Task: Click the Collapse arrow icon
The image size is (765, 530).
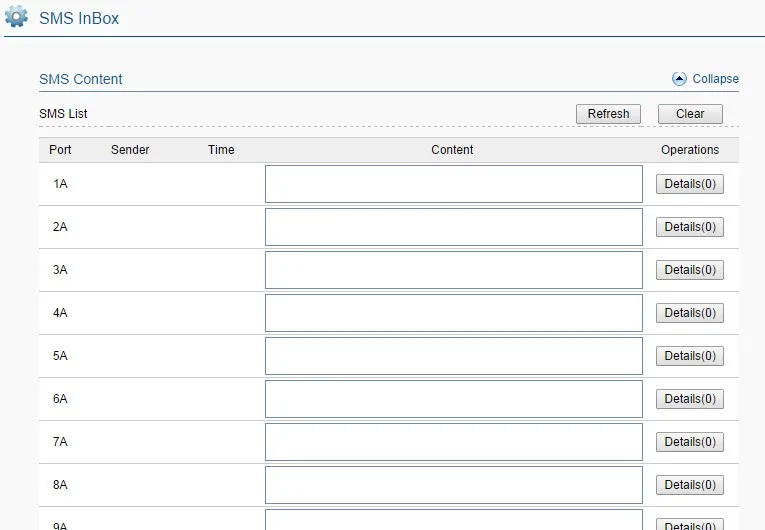Action: point(680,79)
